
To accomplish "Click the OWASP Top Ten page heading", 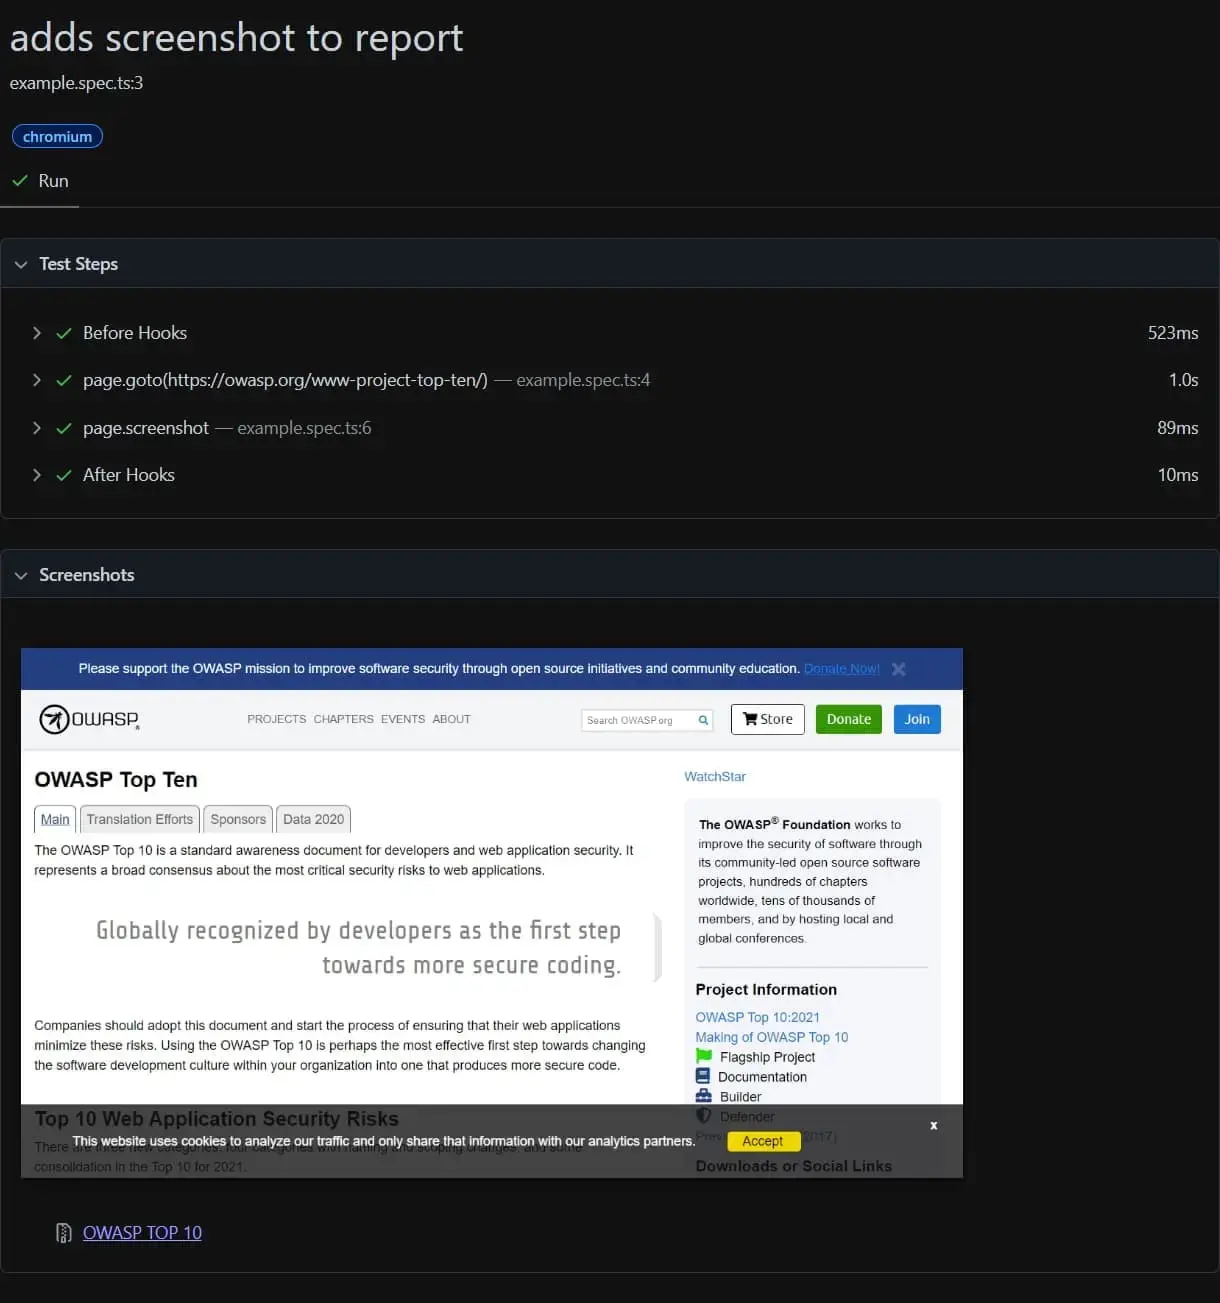I will (x=116, y=780).
